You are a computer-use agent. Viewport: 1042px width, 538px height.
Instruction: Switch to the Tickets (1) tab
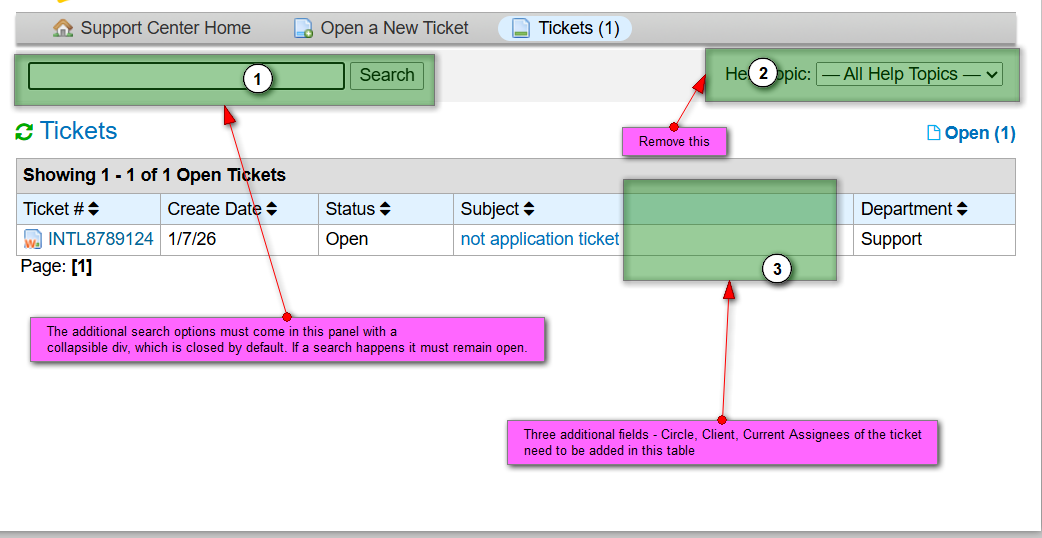click(x=578, y=28)
